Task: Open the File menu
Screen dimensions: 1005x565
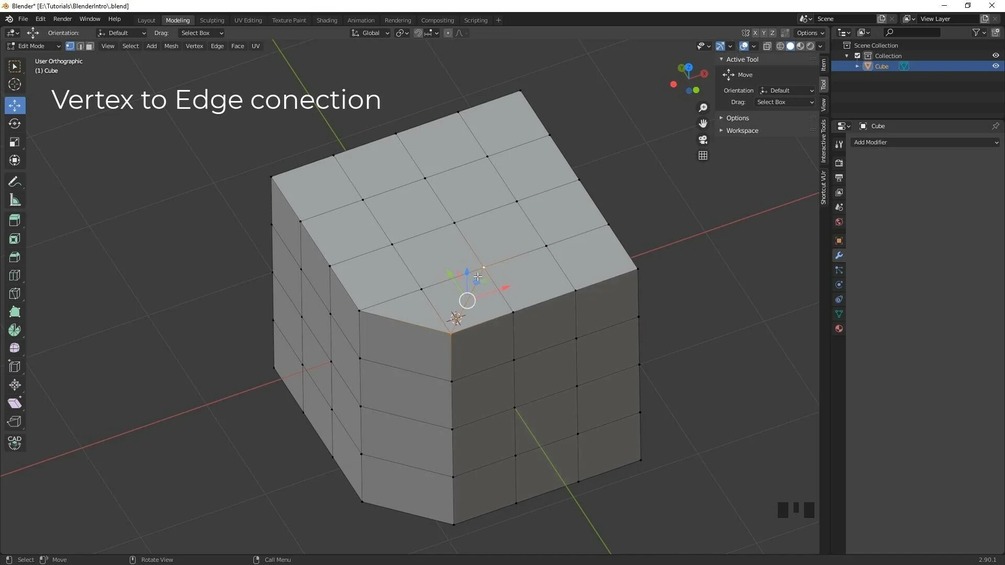Action: 23,19
